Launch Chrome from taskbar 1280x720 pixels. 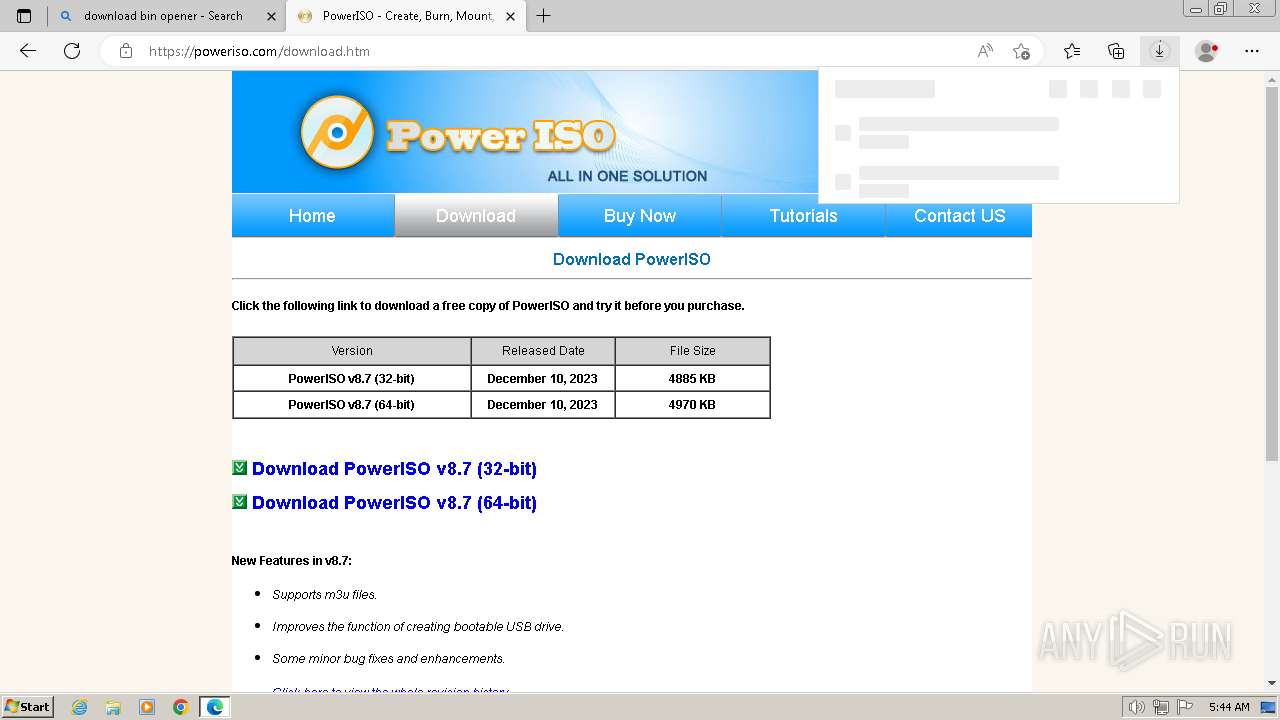coord(181,707)
